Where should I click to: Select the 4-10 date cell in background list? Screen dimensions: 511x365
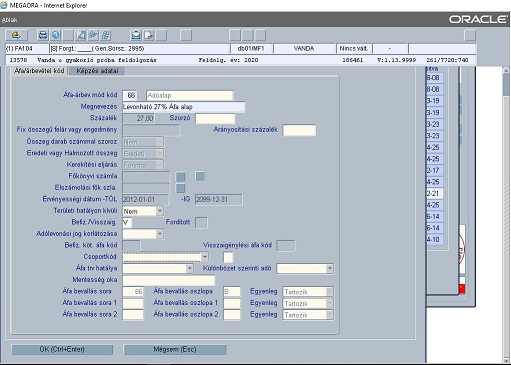point(434,239)
